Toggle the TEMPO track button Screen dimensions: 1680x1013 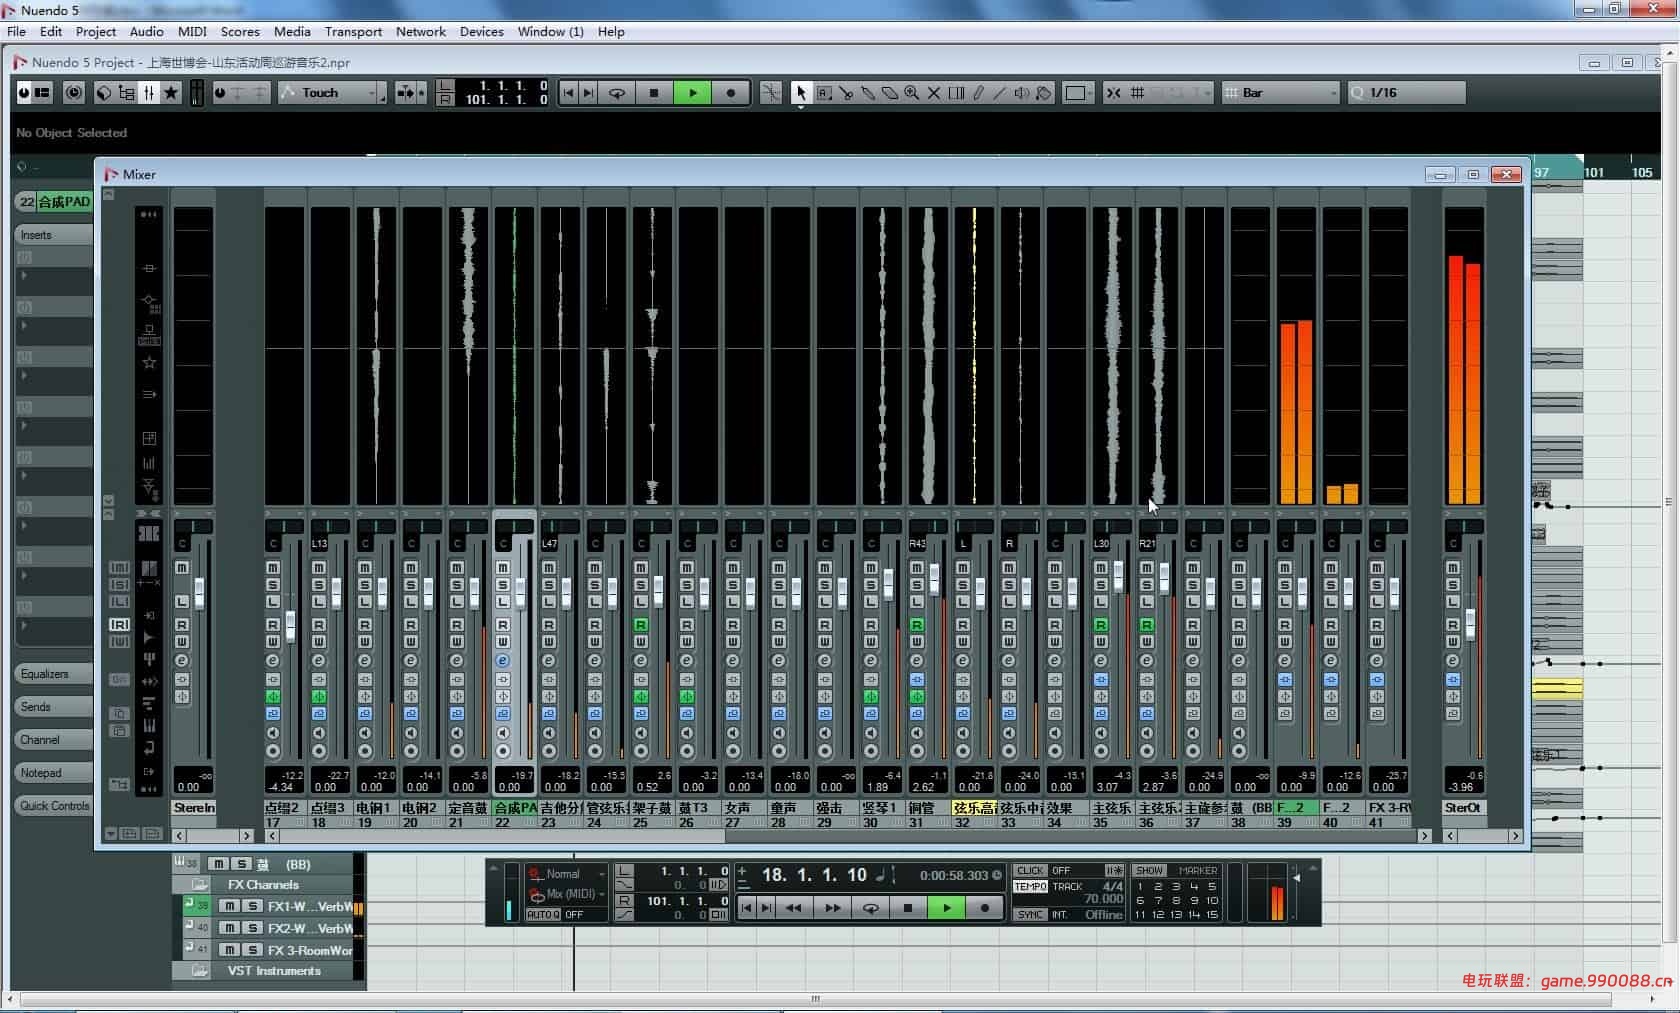pyautogui.click(x=1030, y=887)
